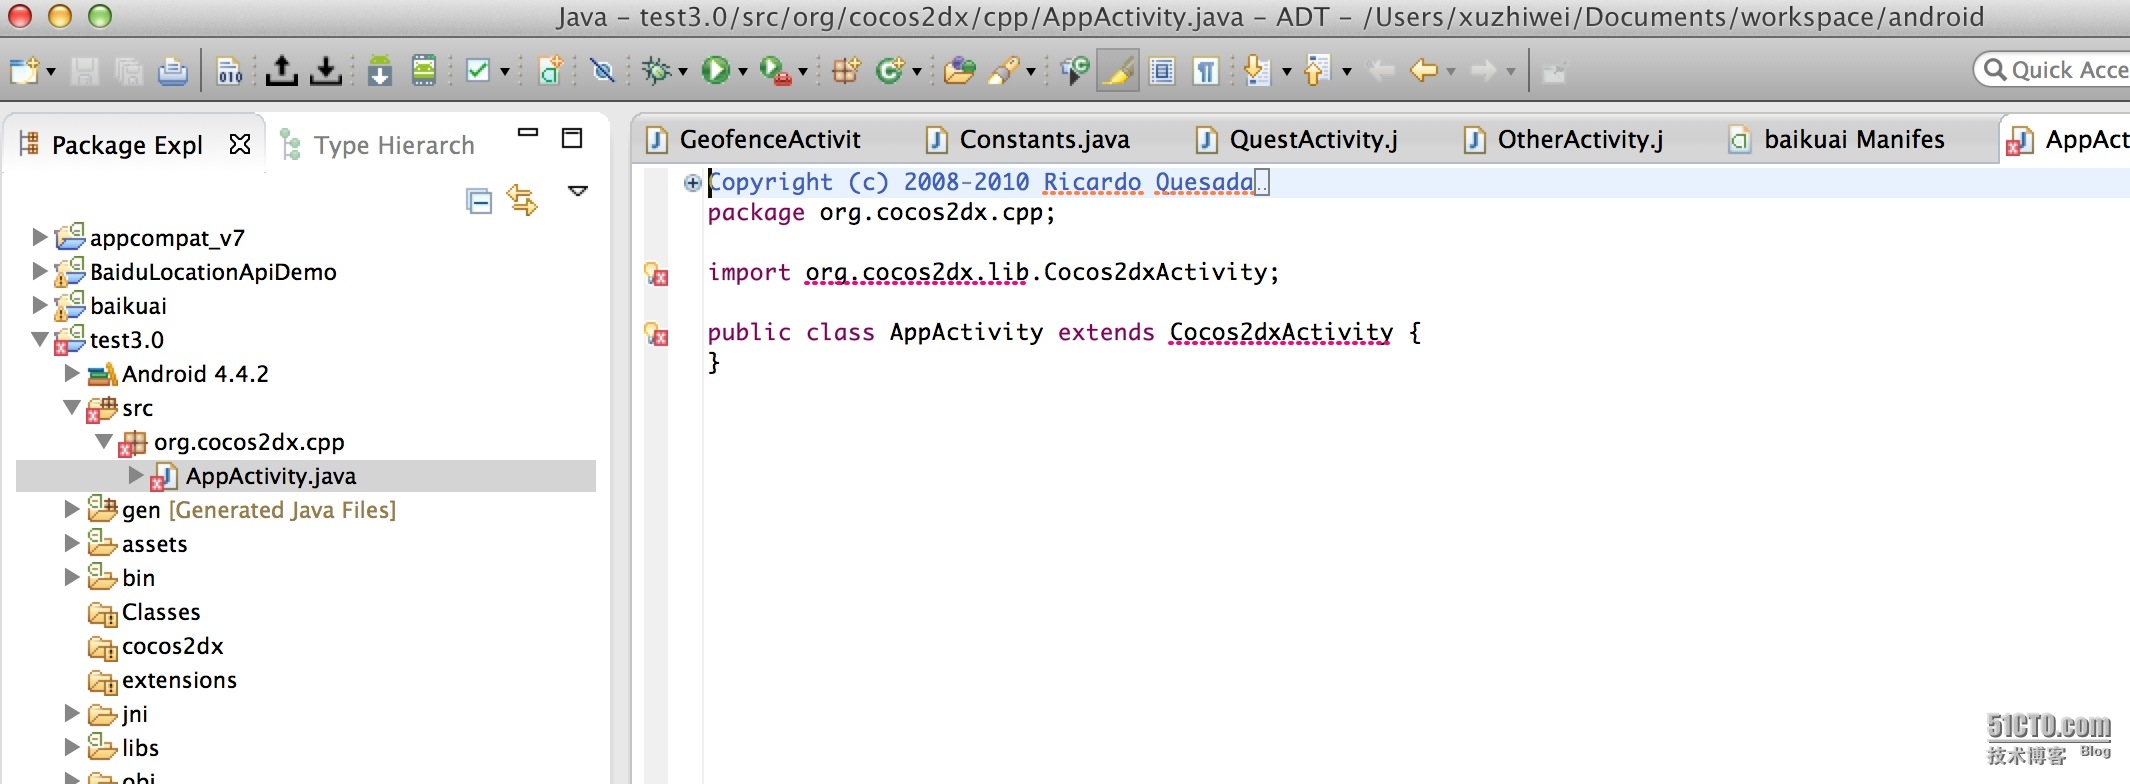Expand the Android 4.4.2 library node
Viewport: 2130px width, 784px height.
71,373
